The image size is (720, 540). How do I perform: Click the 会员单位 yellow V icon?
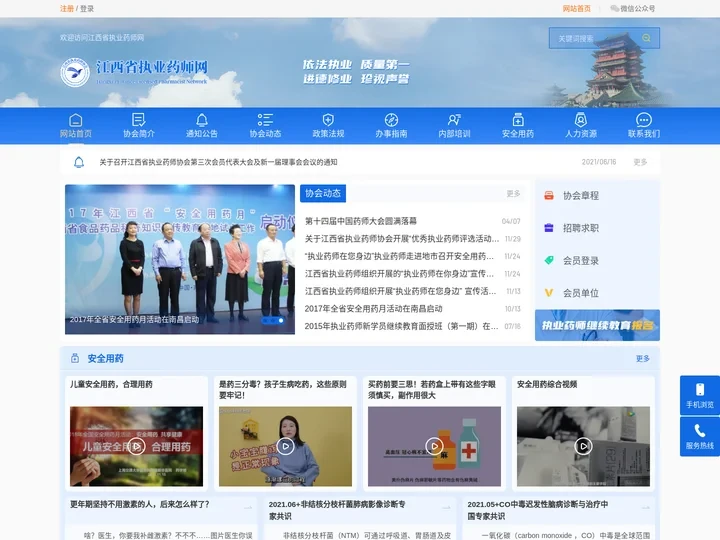tap(549, 292)
